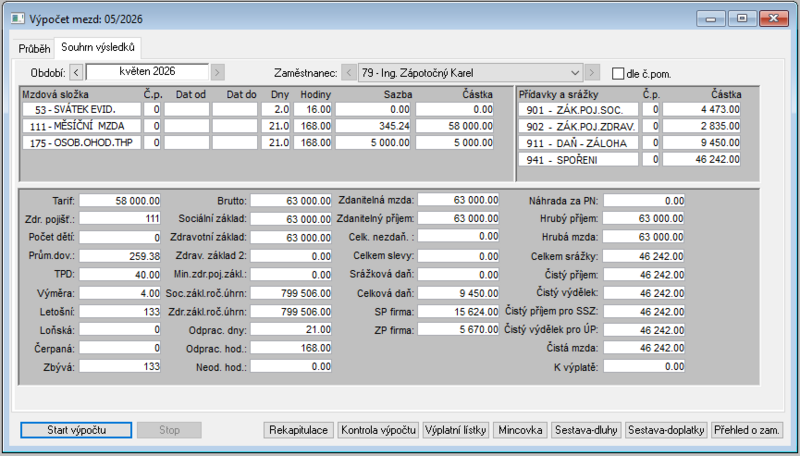The width and height of the screenshot is (800, 456).
Task: Go to next period with right arrow
Action: pyautogui.click(x=217, y=72)
